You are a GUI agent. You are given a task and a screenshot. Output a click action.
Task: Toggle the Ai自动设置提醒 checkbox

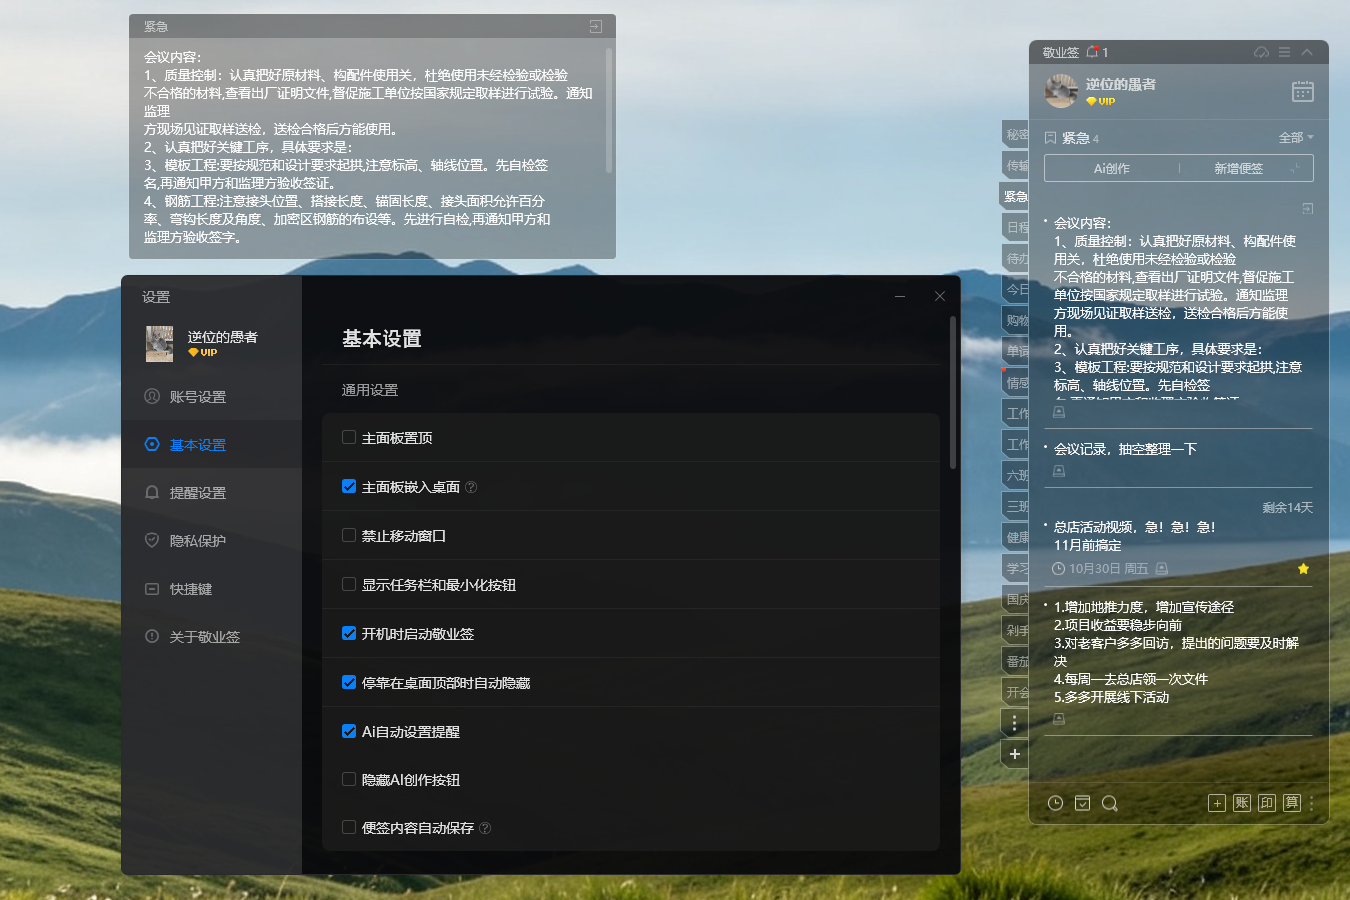[x=349, y=731]
